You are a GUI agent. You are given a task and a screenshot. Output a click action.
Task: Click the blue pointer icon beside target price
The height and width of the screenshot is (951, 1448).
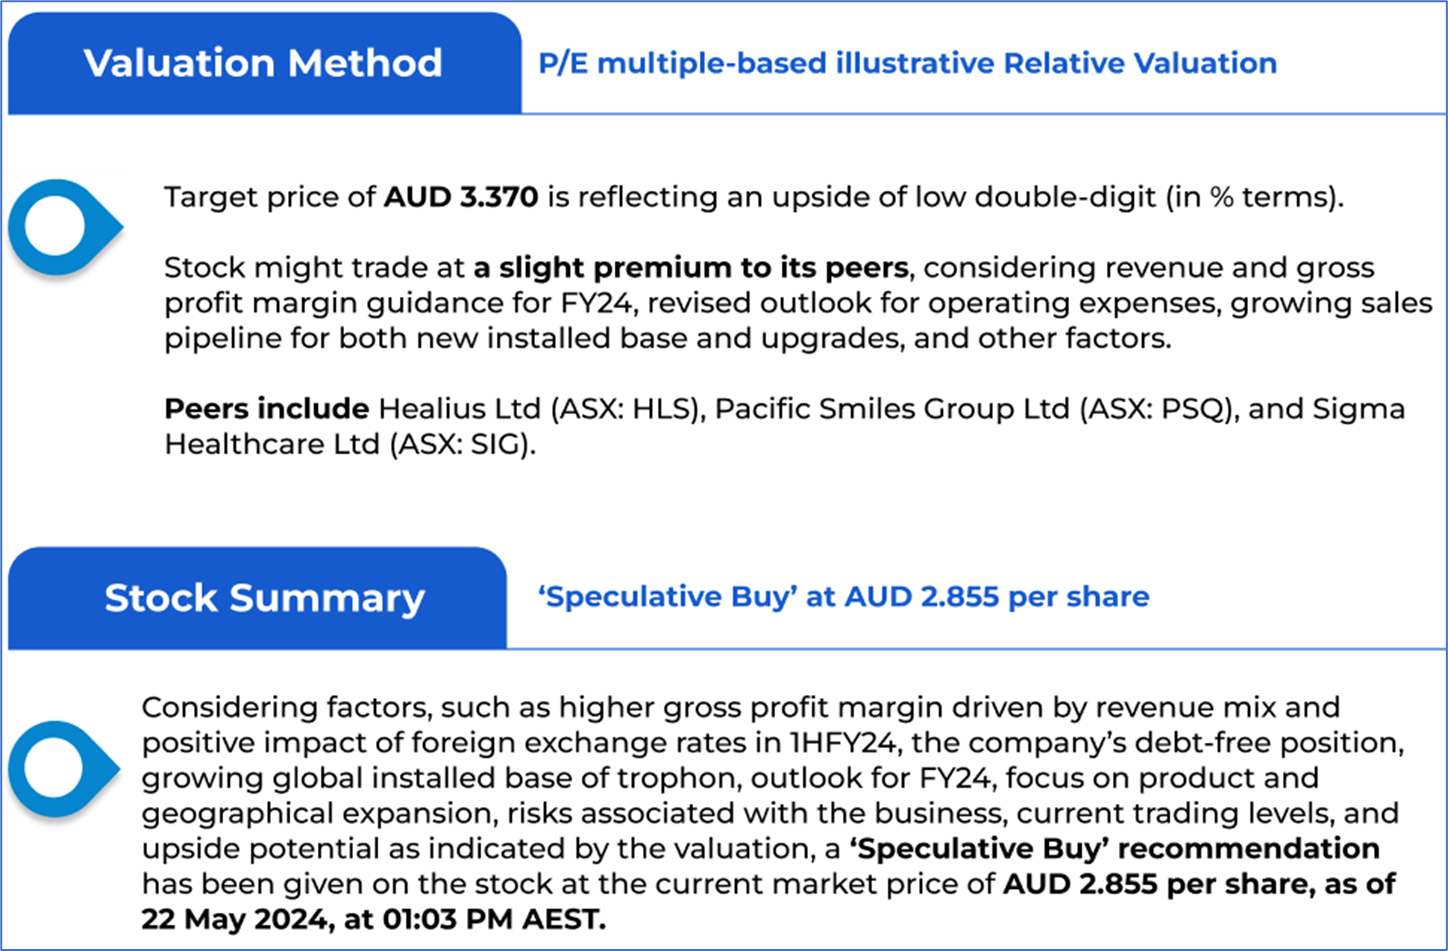tap(62, 227)
